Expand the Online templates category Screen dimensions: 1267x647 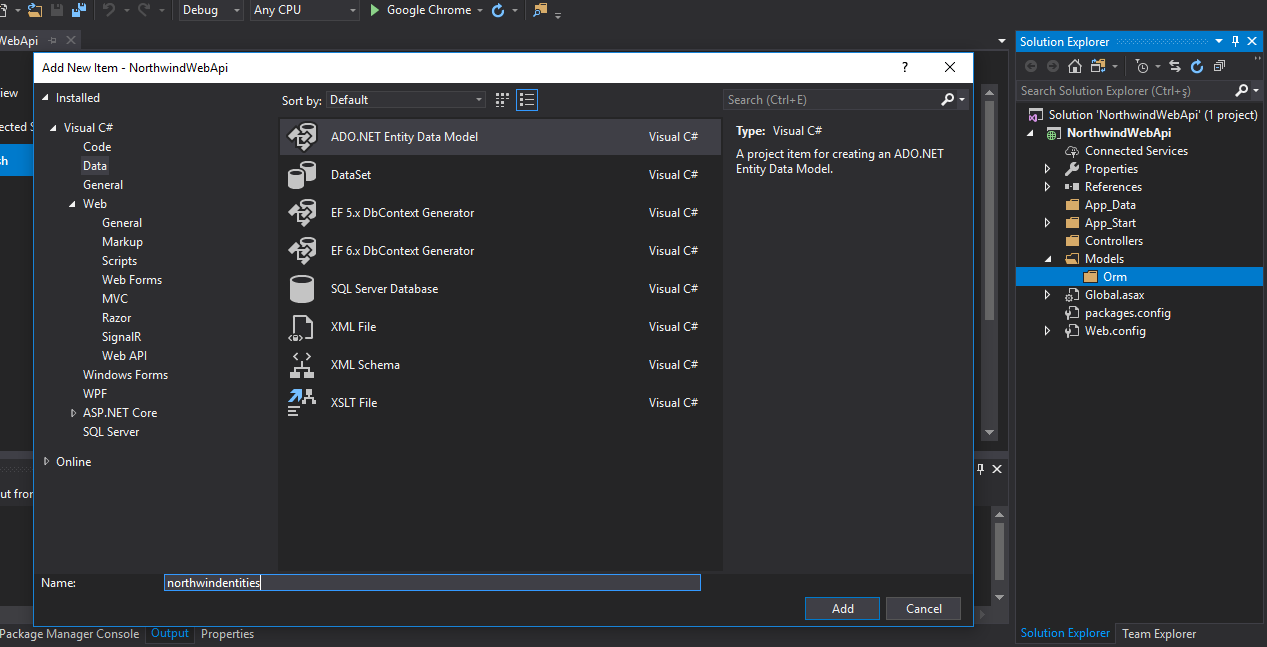click(x=46, y=462)
